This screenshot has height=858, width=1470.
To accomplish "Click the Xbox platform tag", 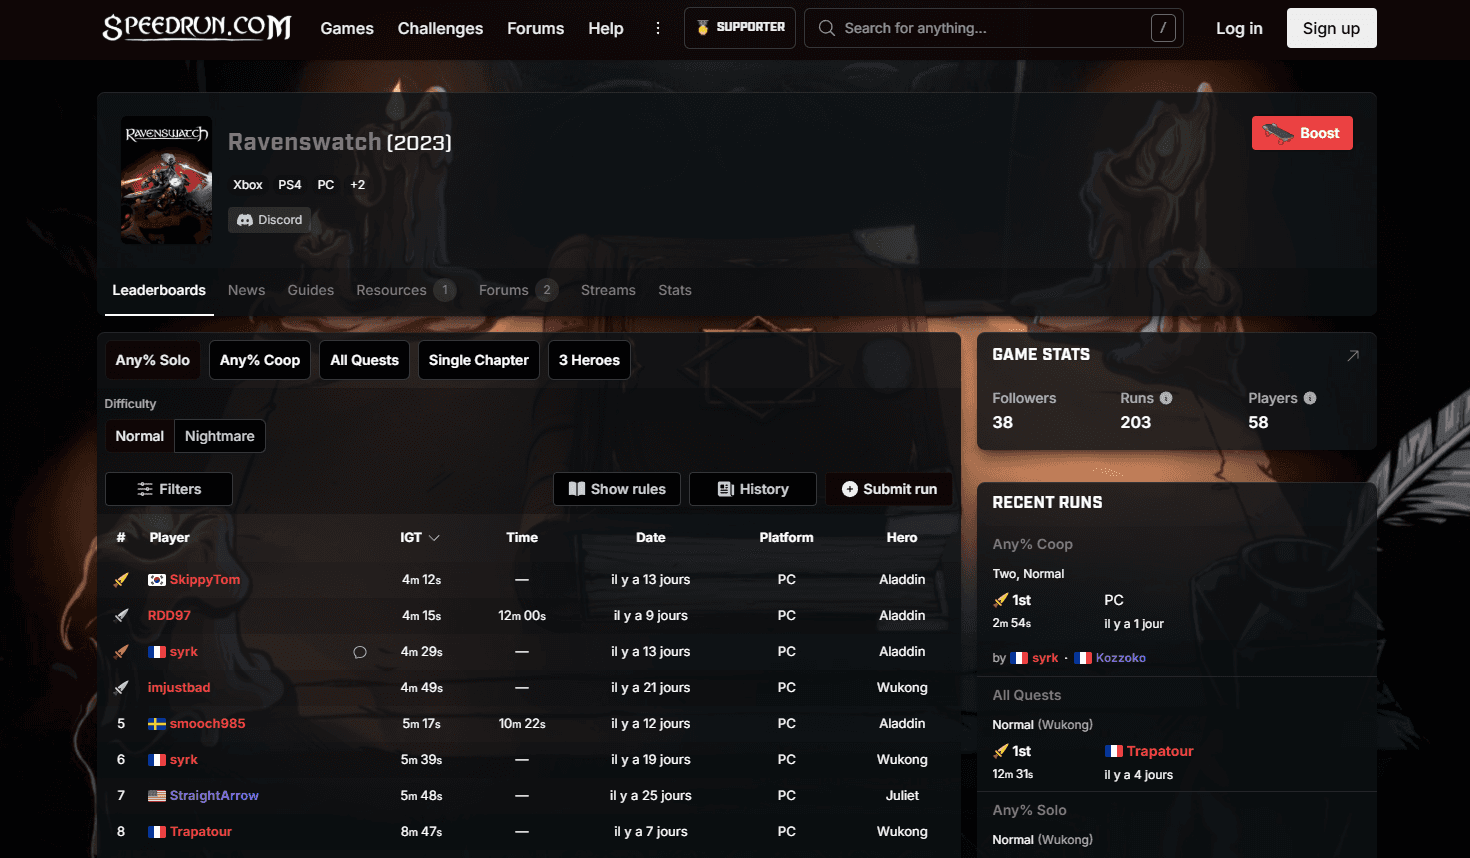I will pos(248,185).
